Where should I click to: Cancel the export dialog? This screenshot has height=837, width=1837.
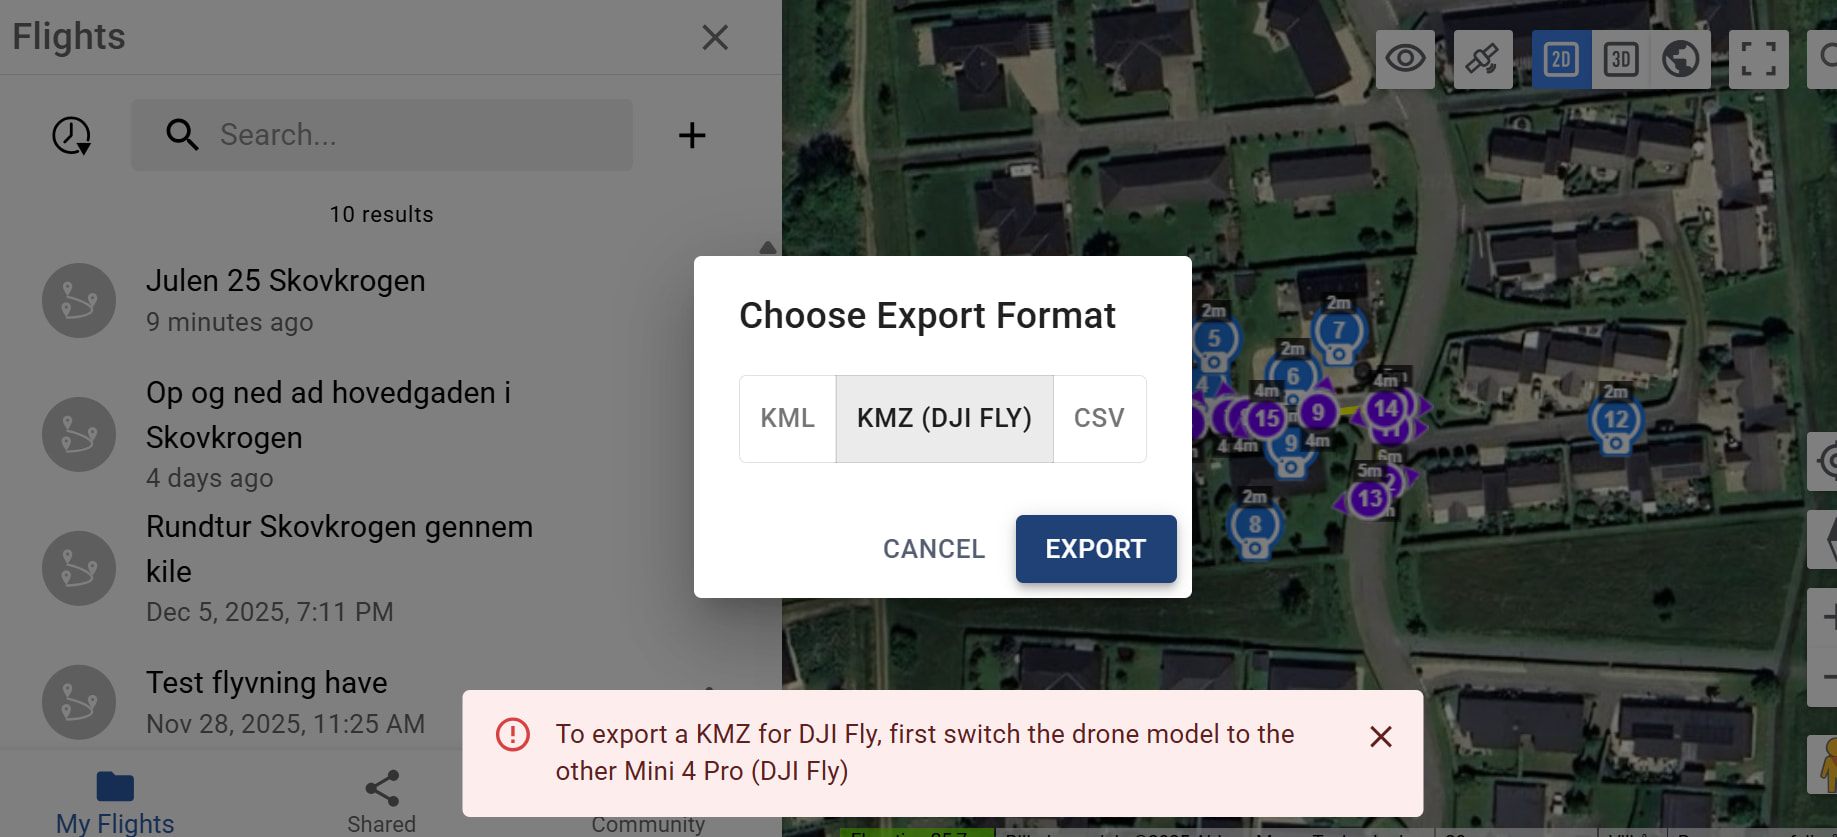[x=934, y=549]
